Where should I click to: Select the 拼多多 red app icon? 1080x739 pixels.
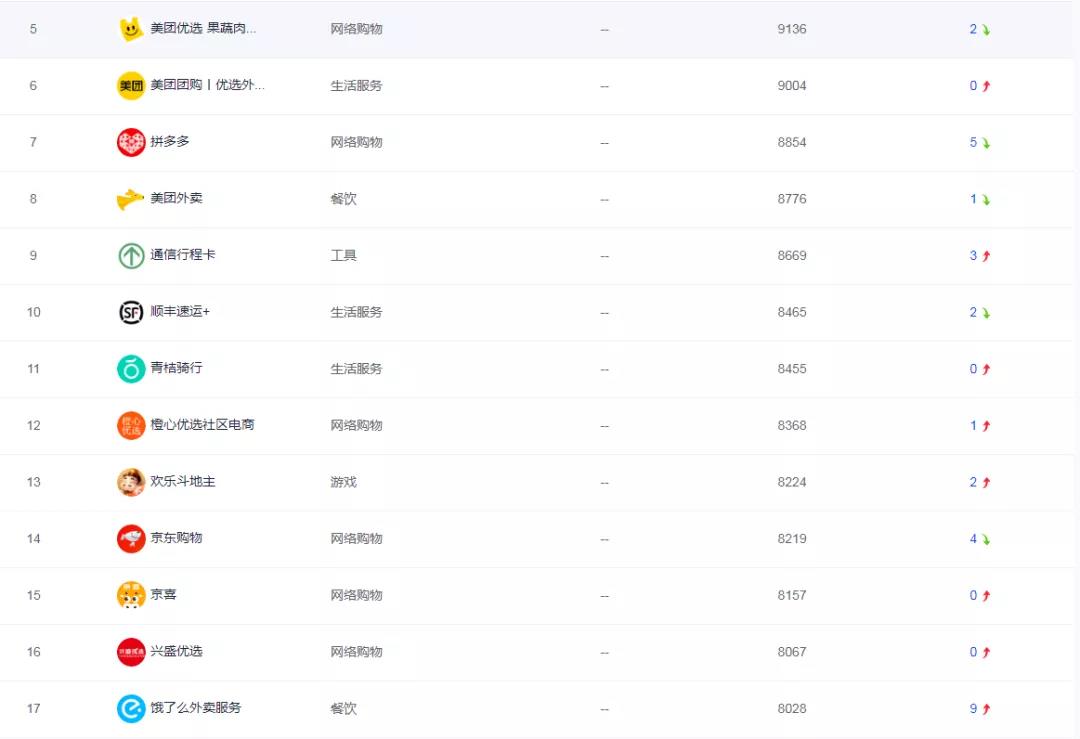point(131,142)
